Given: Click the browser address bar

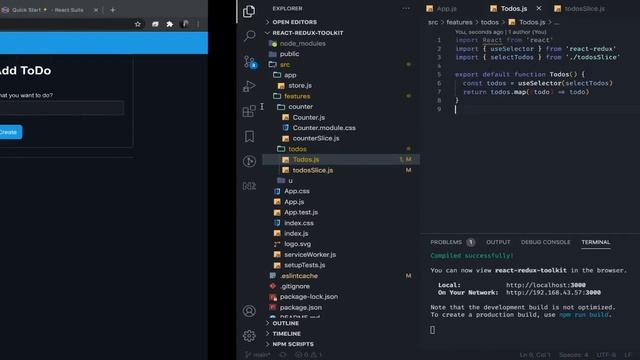Looking at the screenshot, I should (64, 24).
